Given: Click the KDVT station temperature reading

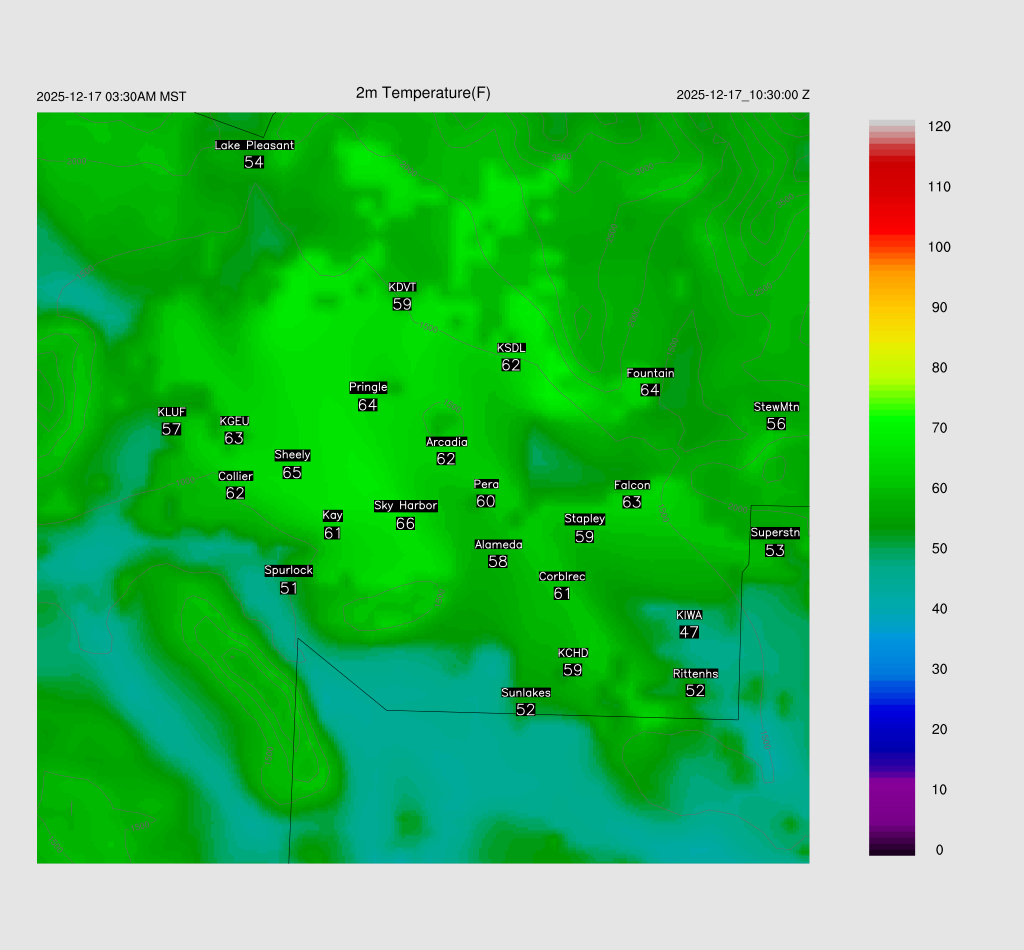Looking at the screenshot, I should [x=402, y=304].
